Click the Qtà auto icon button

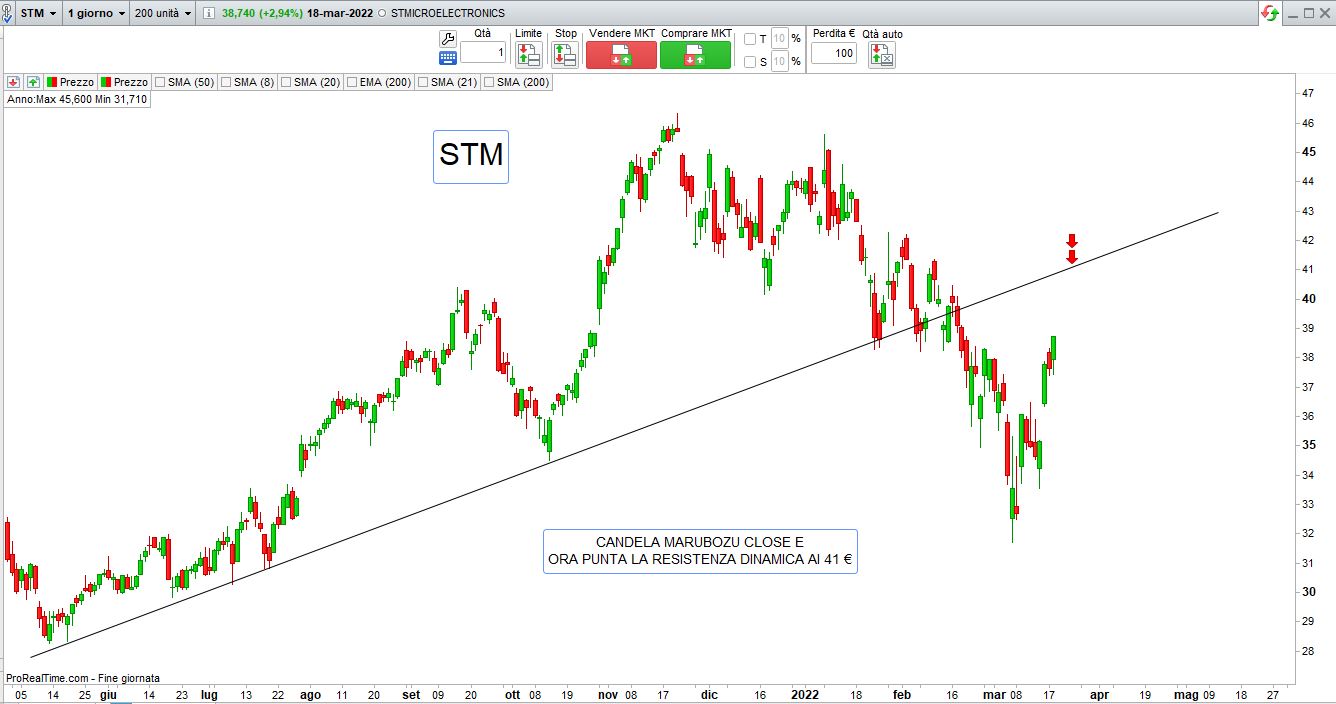(882, 55)
